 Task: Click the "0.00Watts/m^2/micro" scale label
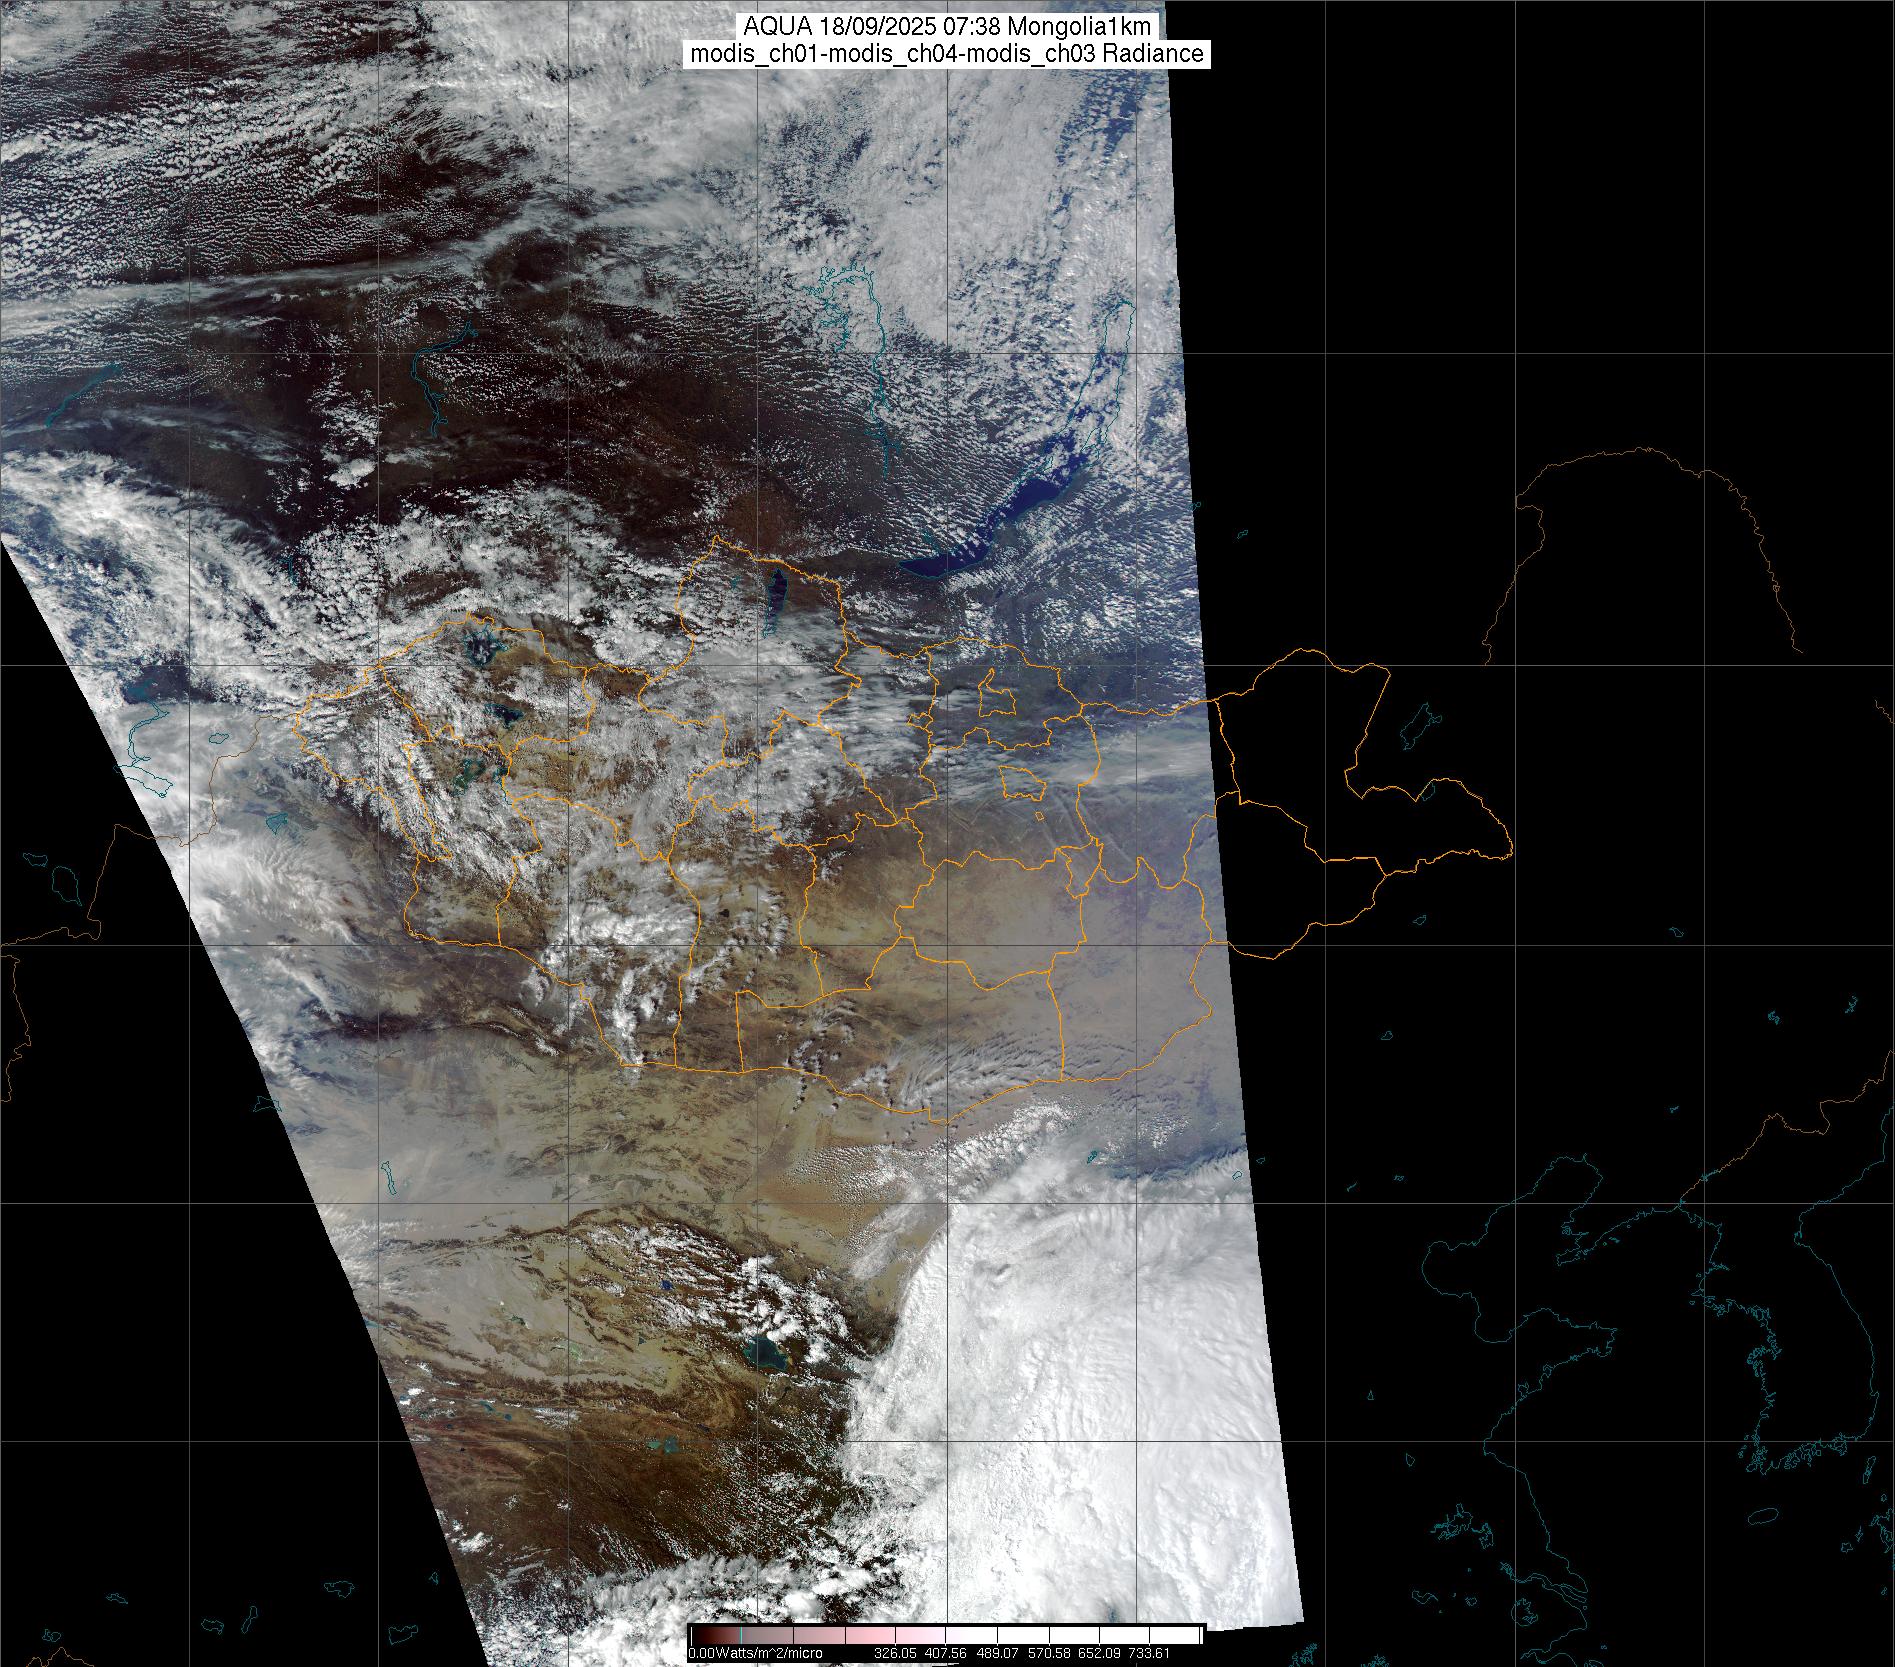tap(755, 1653)
